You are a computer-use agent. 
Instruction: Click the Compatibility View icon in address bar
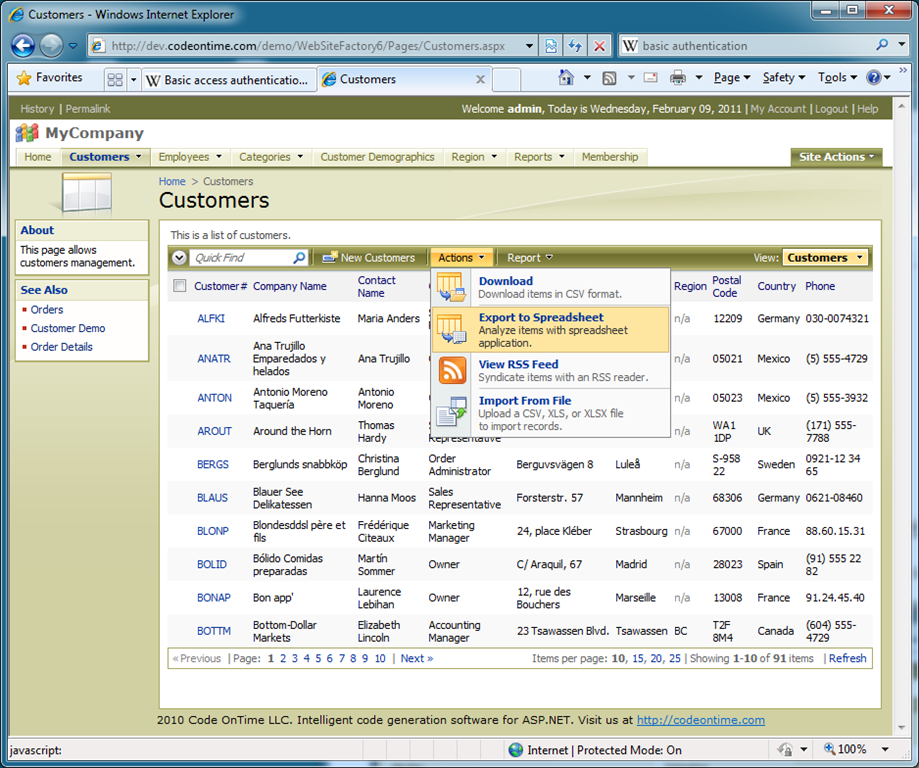[551, 46]
